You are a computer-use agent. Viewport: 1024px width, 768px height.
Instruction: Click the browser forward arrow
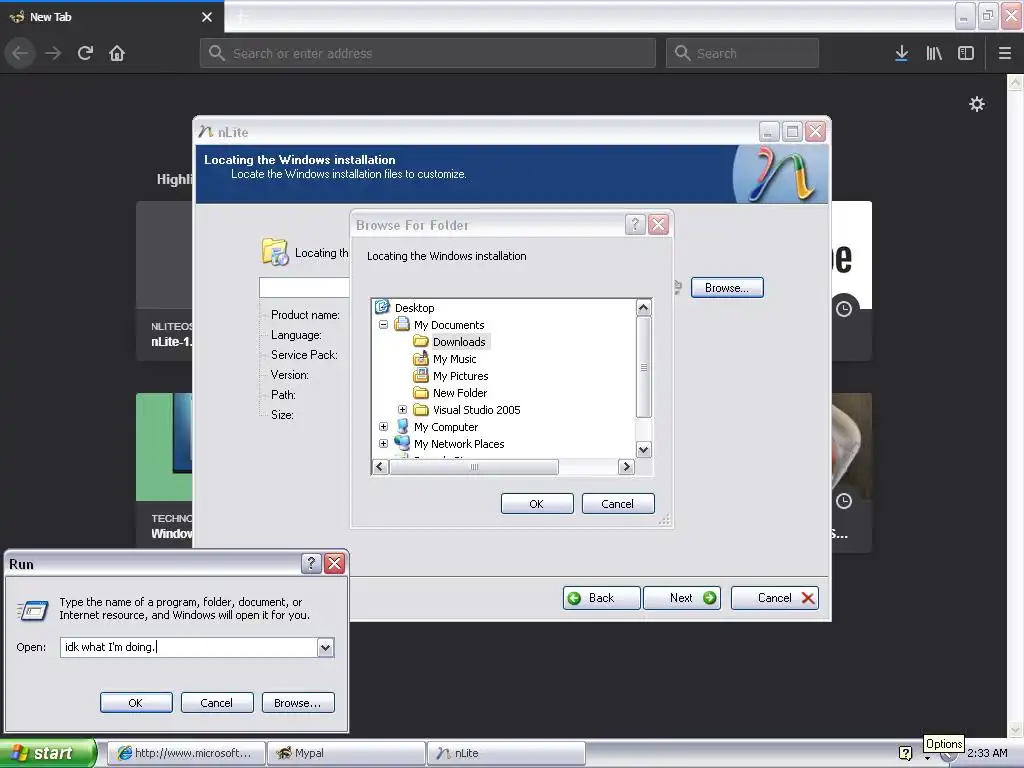[x=53, y=53]
